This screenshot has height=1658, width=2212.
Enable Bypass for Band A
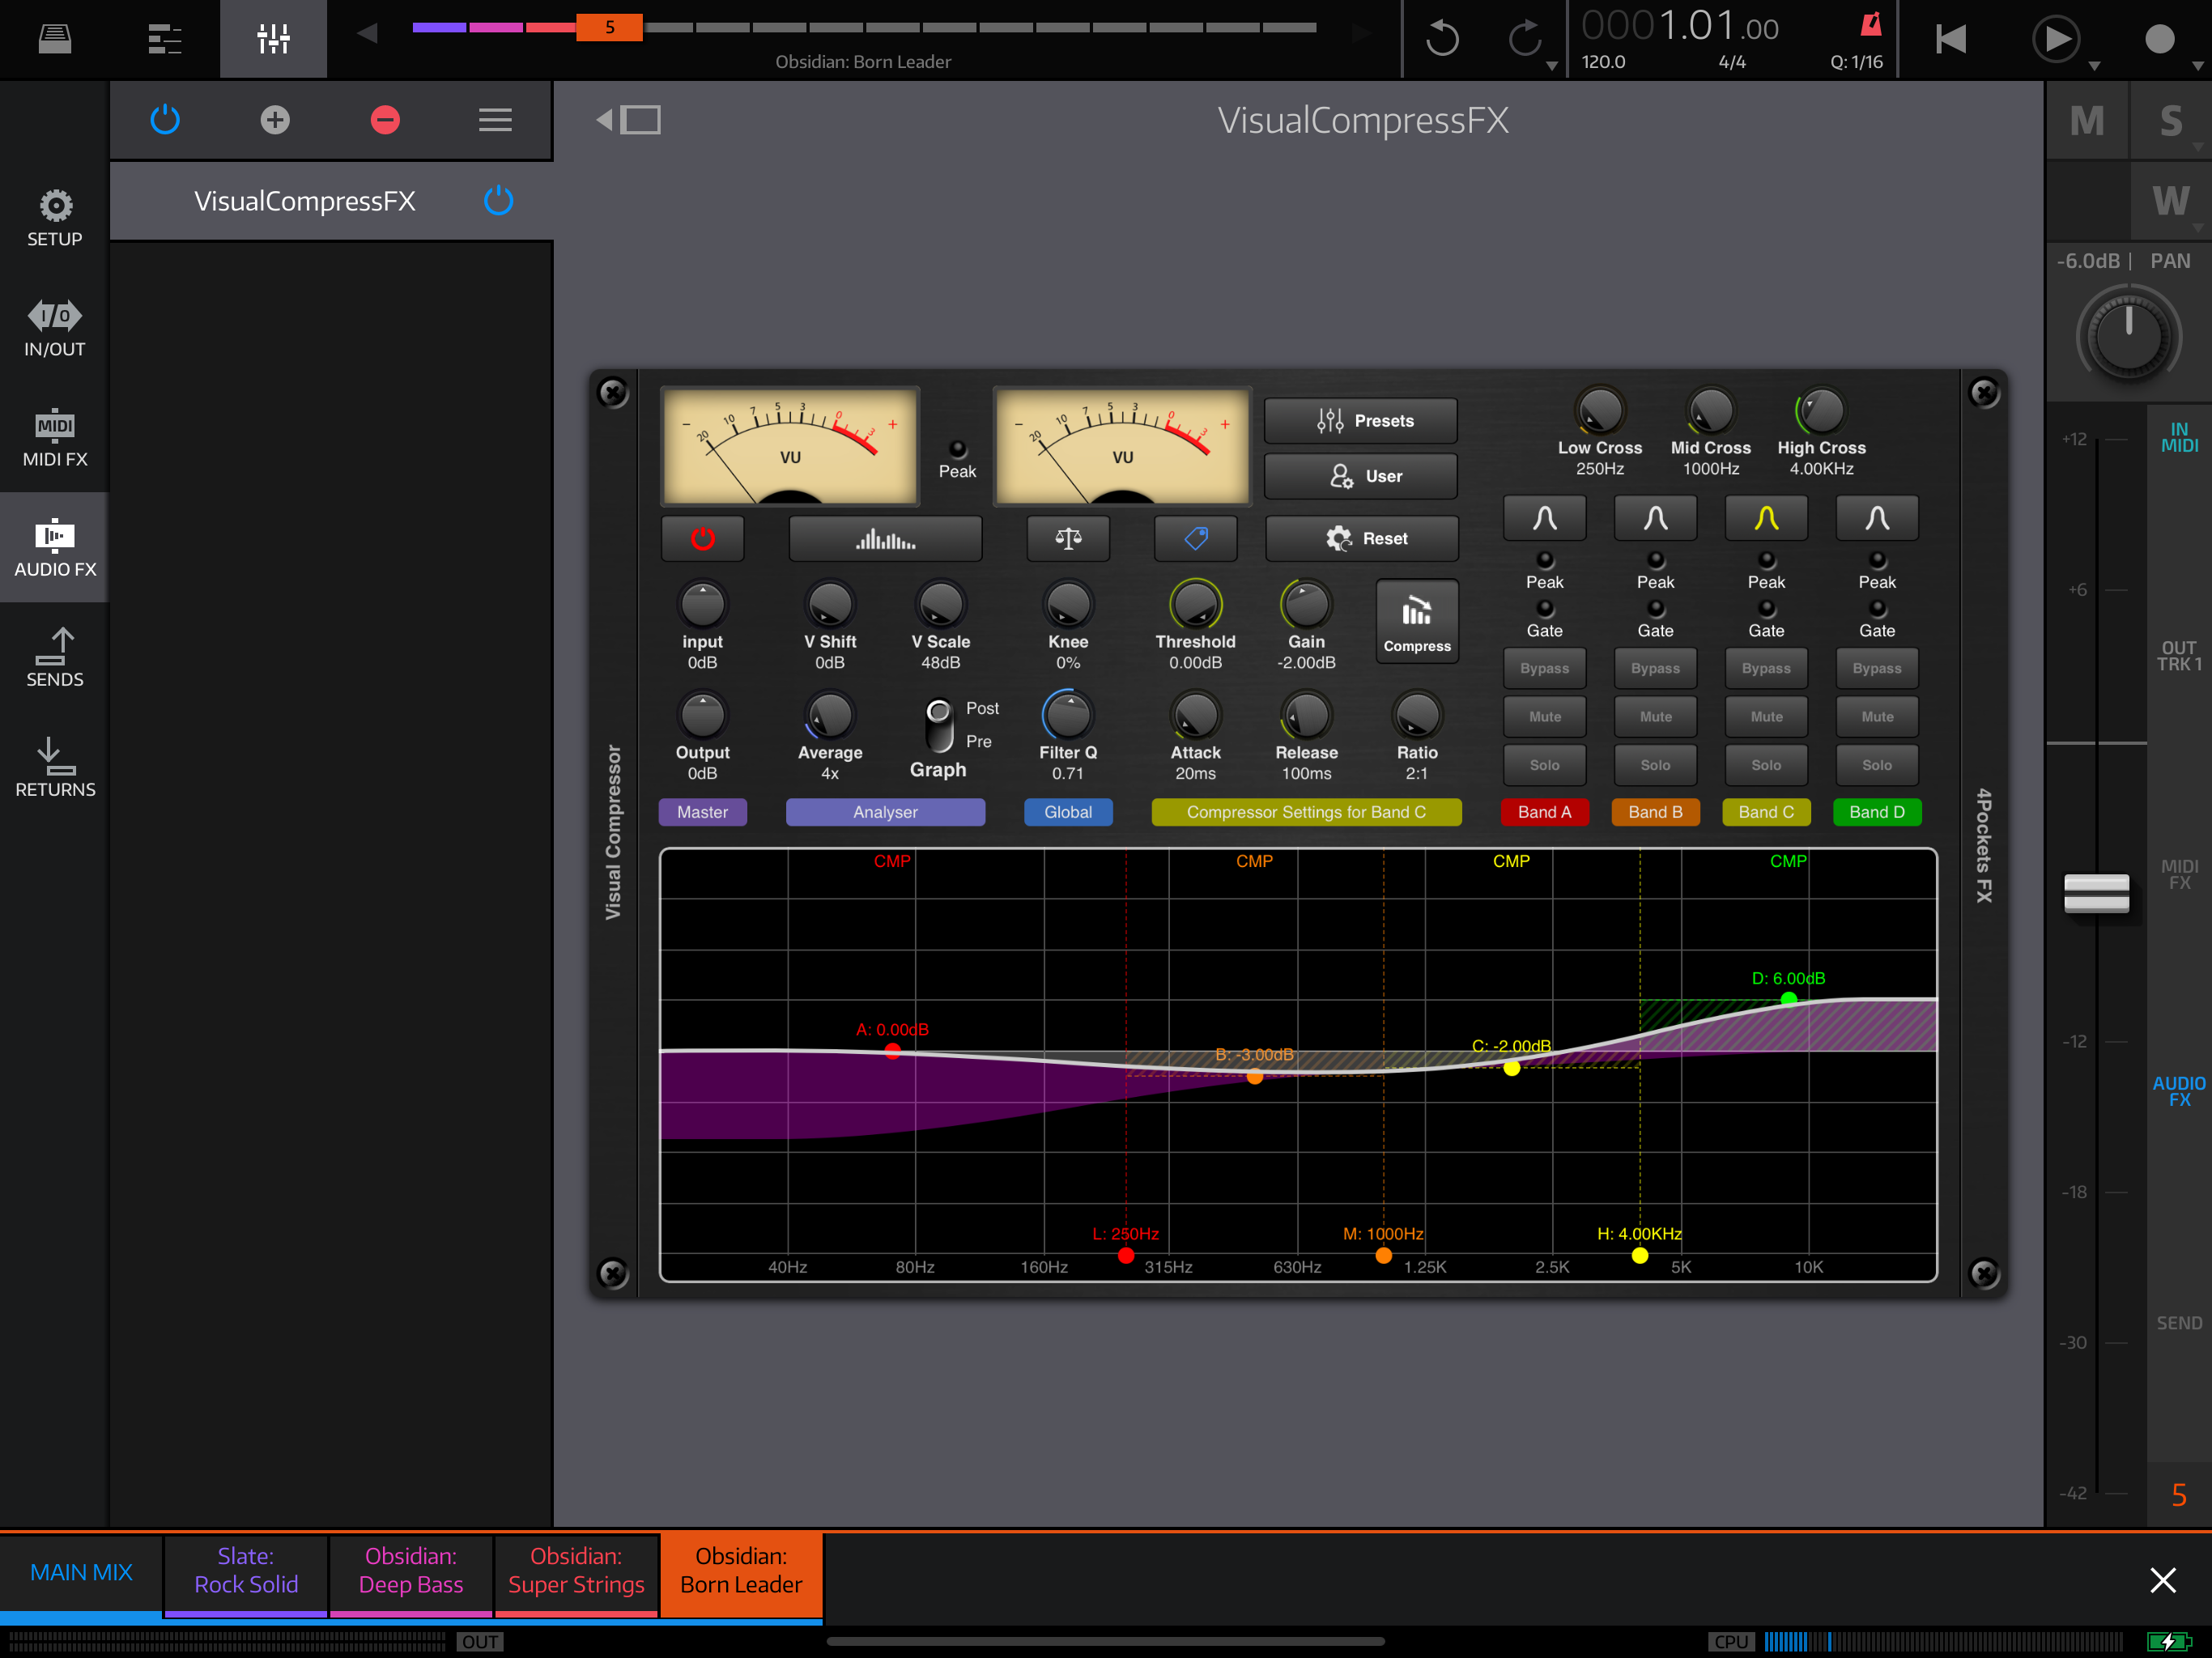[1544, 668]
